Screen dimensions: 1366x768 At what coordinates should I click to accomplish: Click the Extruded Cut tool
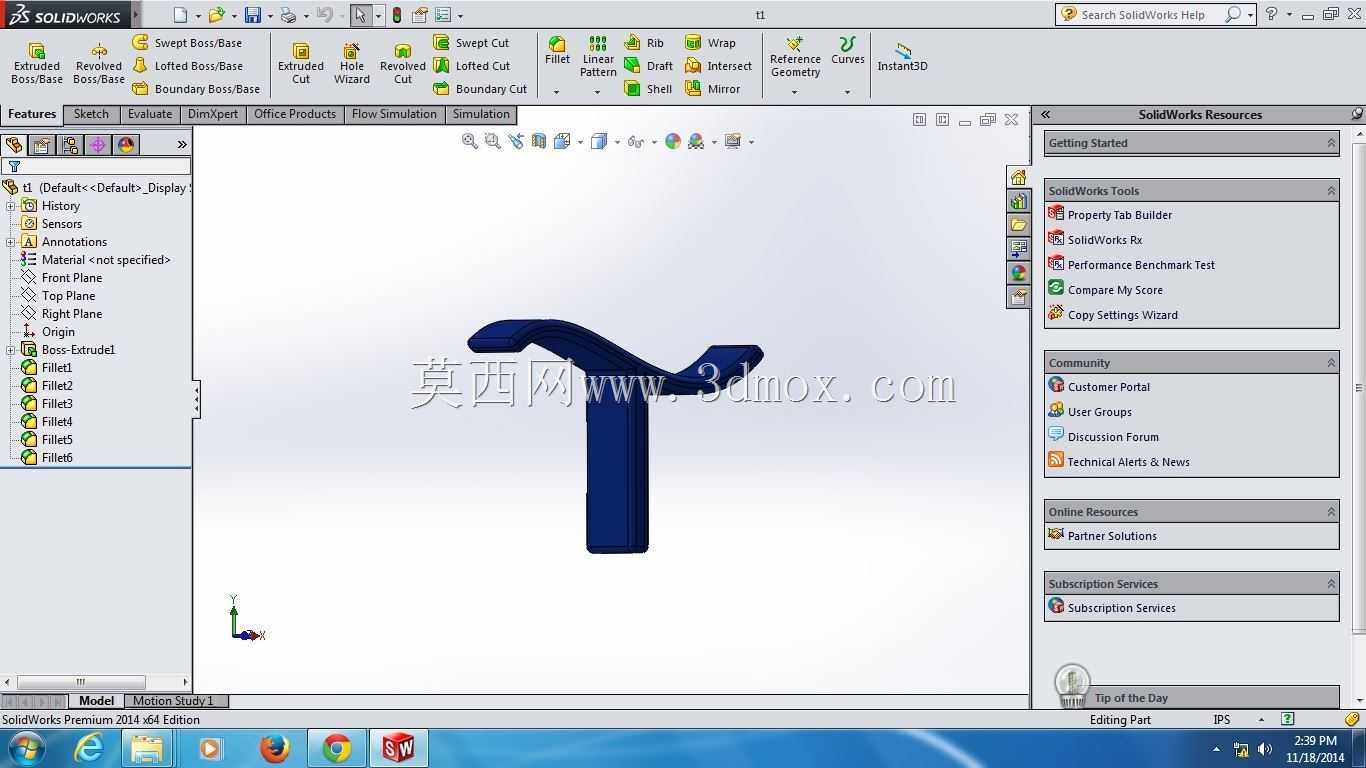(301, 64)
